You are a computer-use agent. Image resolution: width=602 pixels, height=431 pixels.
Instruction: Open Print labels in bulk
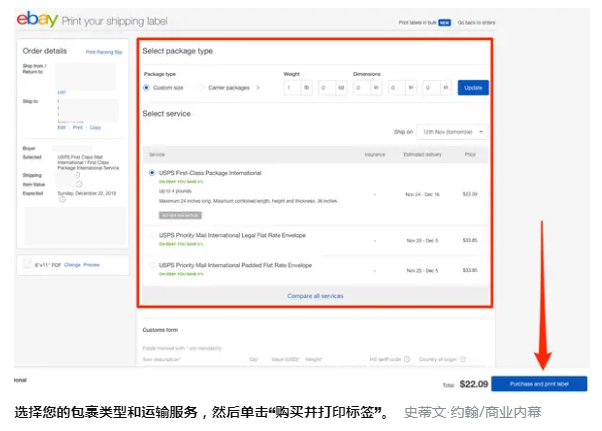point(417,23)
